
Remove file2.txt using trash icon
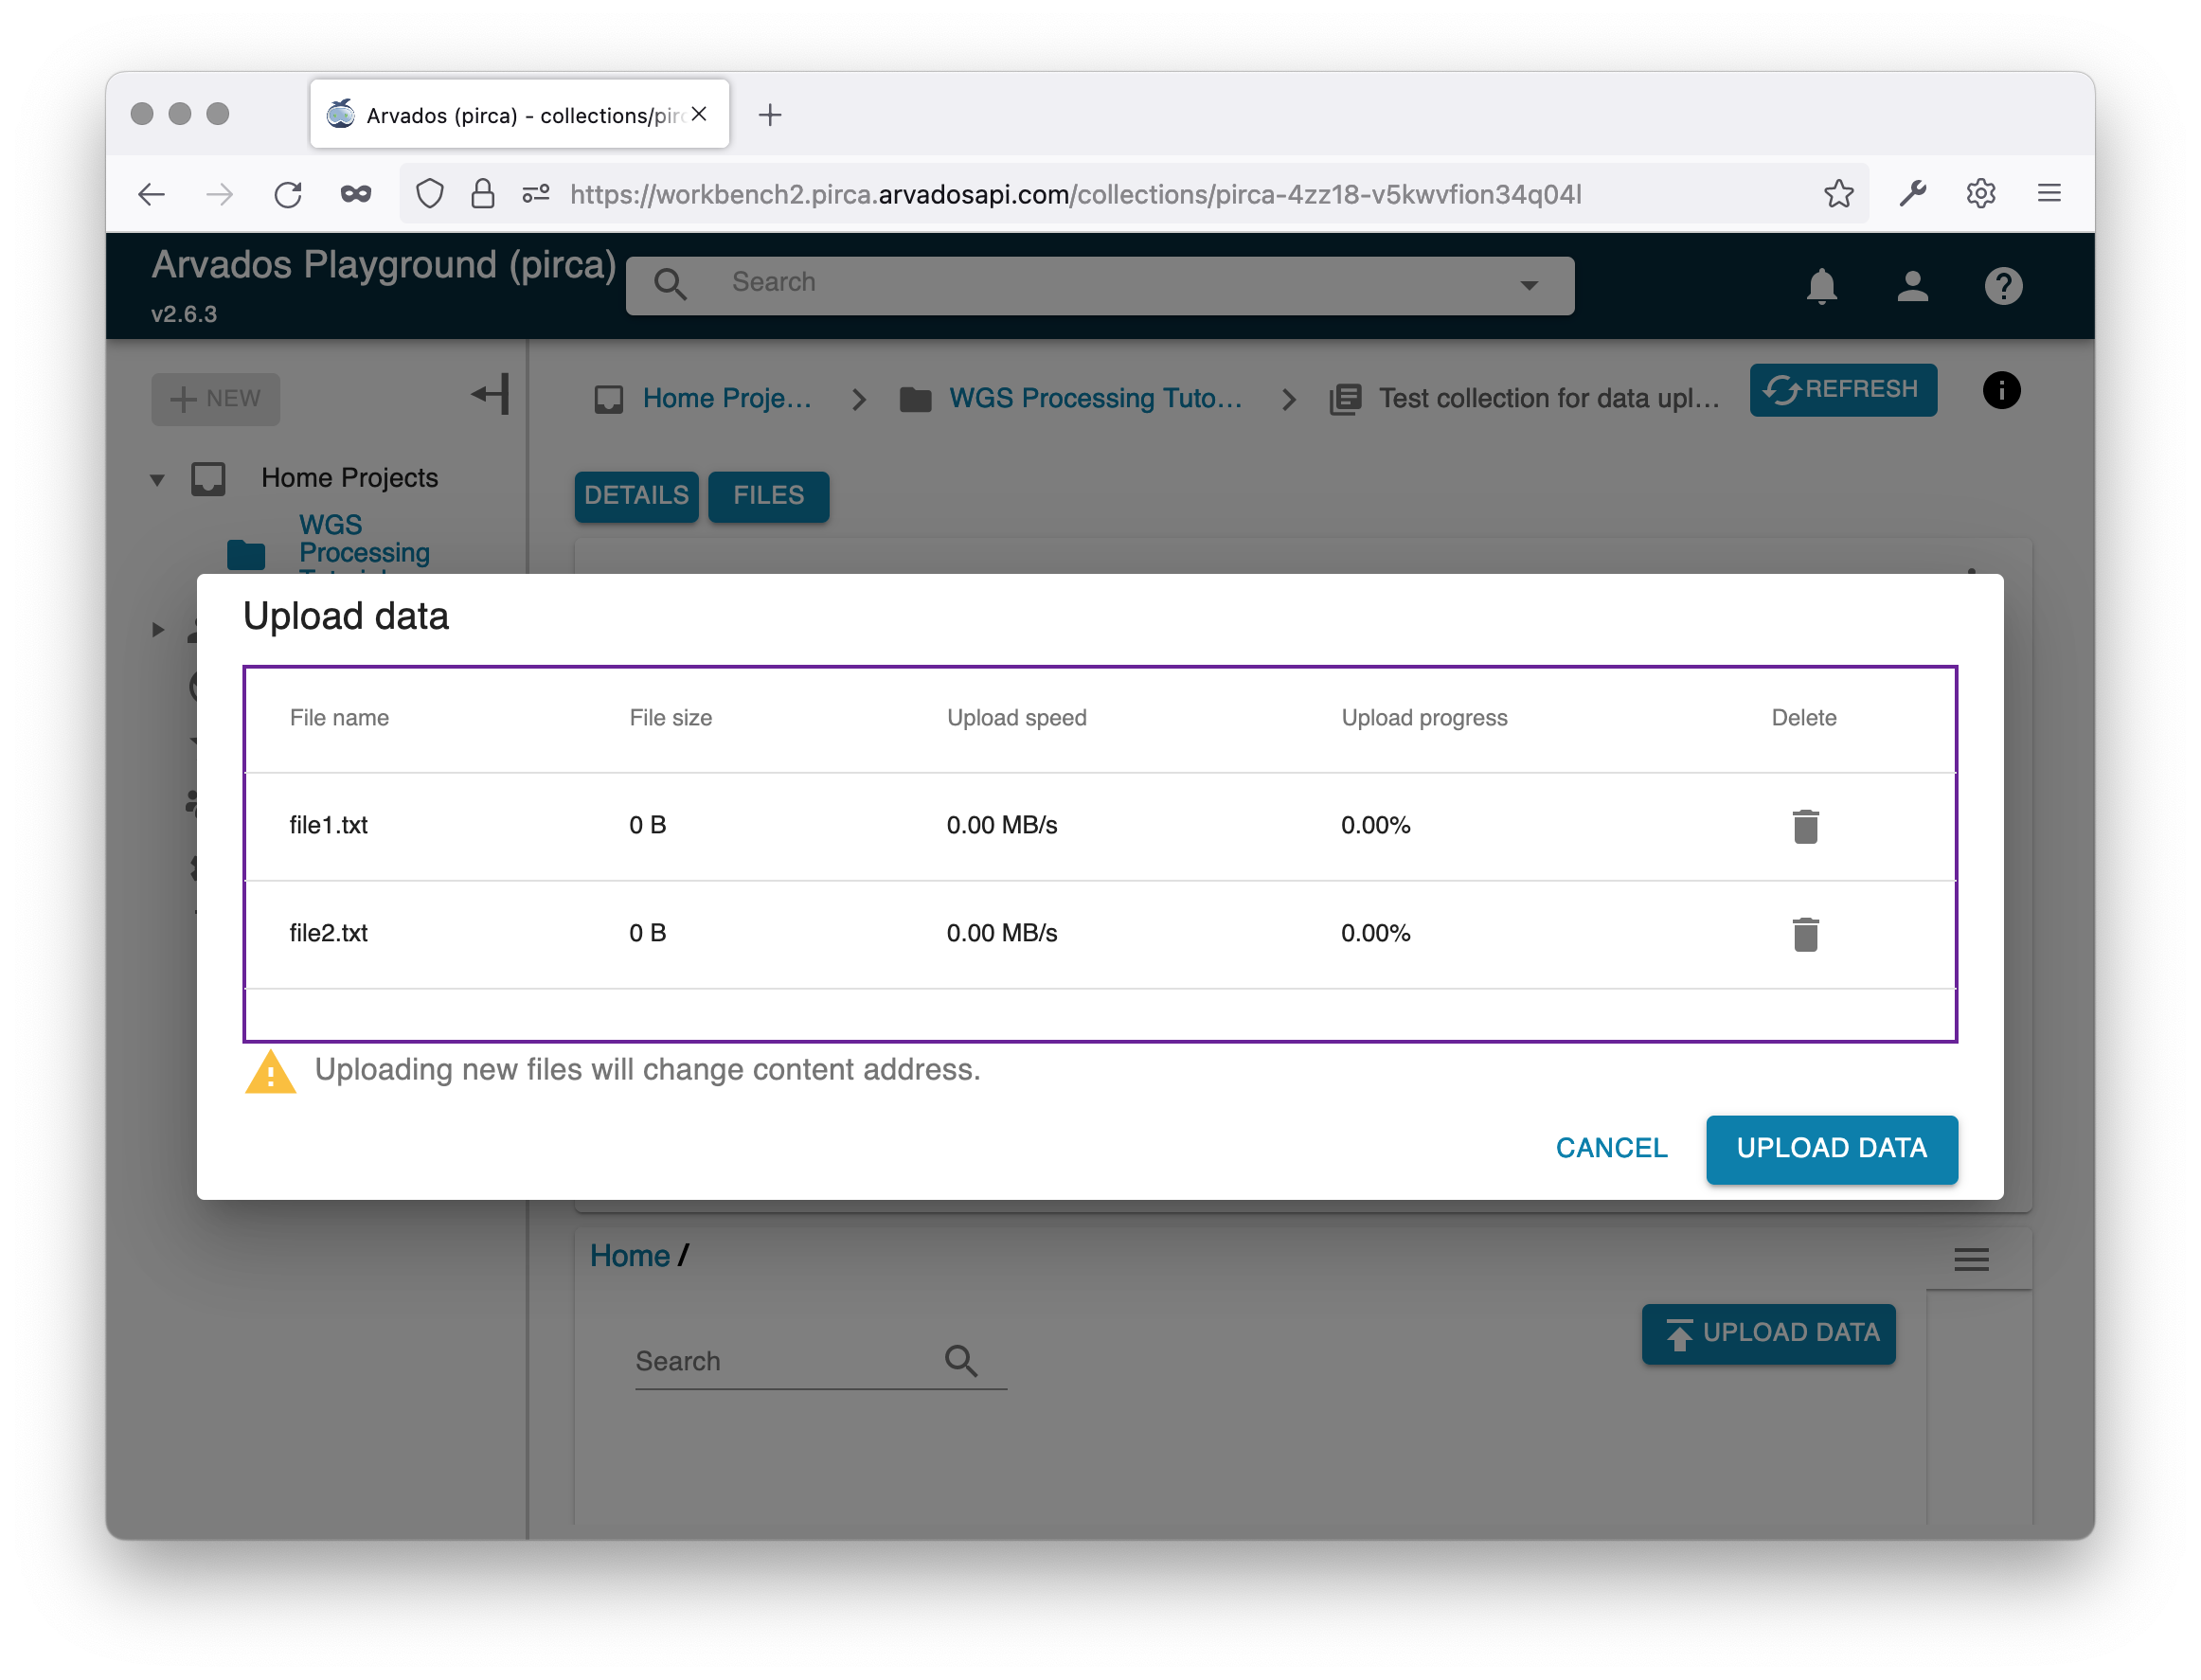click(x=1804, y=934)
